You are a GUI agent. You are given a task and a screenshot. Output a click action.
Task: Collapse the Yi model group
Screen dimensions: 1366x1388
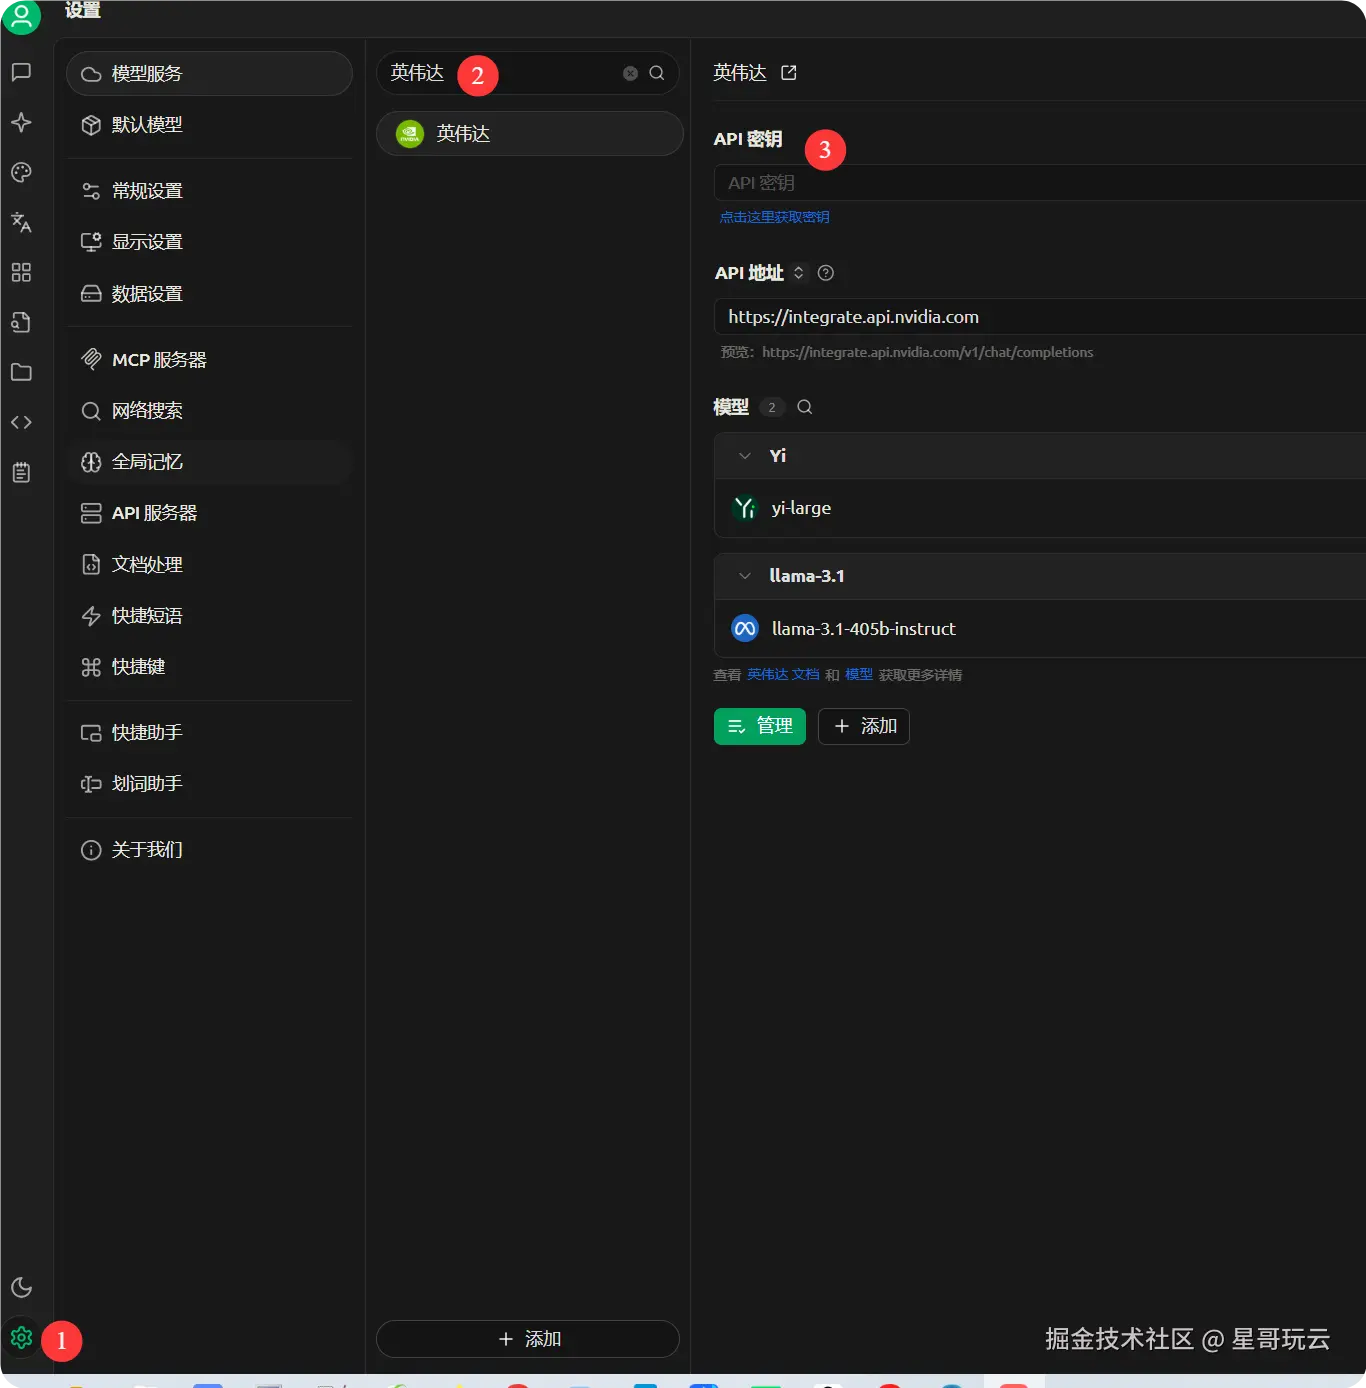pyautogui.click(x=745, y=456)
